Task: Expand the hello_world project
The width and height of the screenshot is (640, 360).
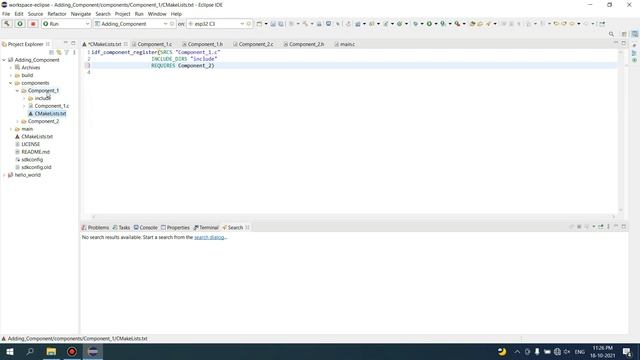Action: click(x=4, y=175)
